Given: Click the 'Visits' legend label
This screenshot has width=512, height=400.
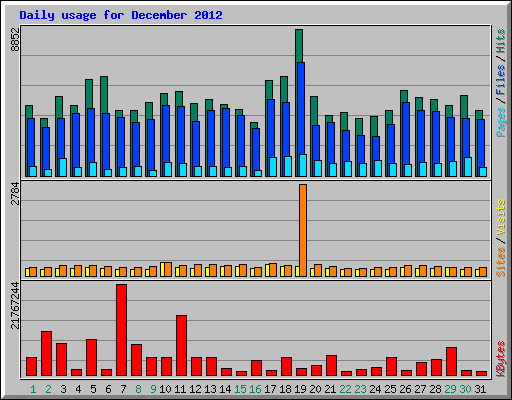Looking at the screenshot, I should [501, 218].
